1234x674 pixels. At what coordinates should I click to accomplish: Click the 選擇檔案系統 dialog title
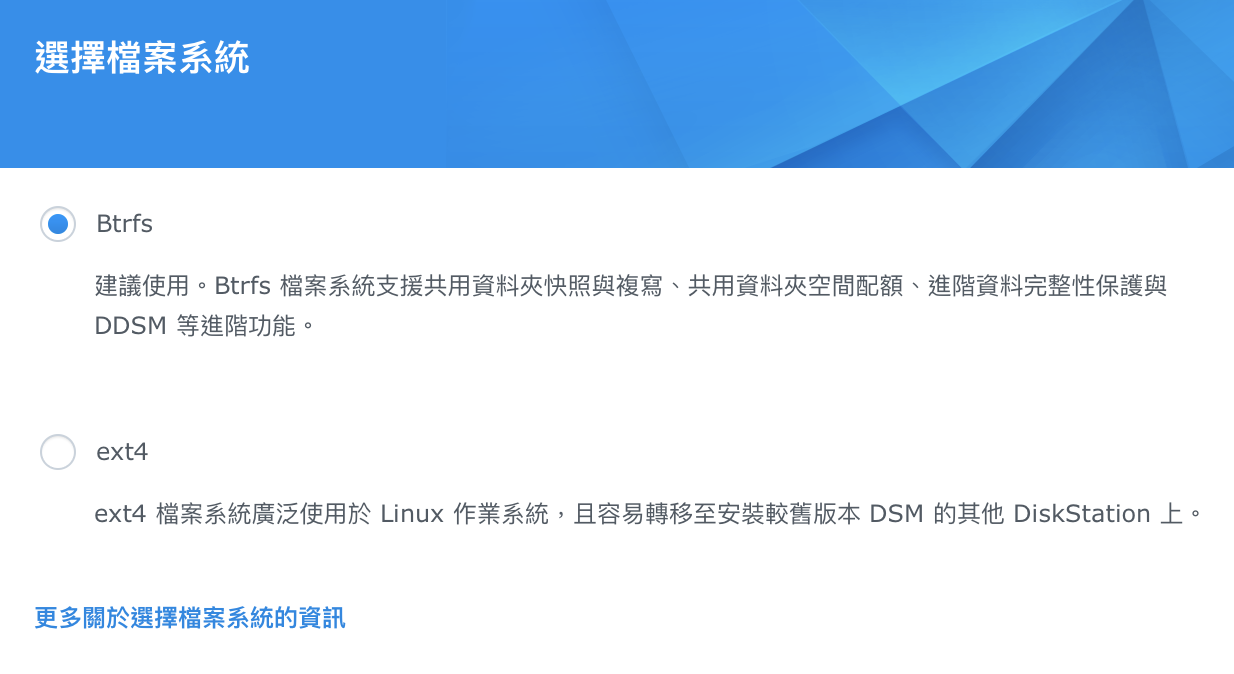142,59
